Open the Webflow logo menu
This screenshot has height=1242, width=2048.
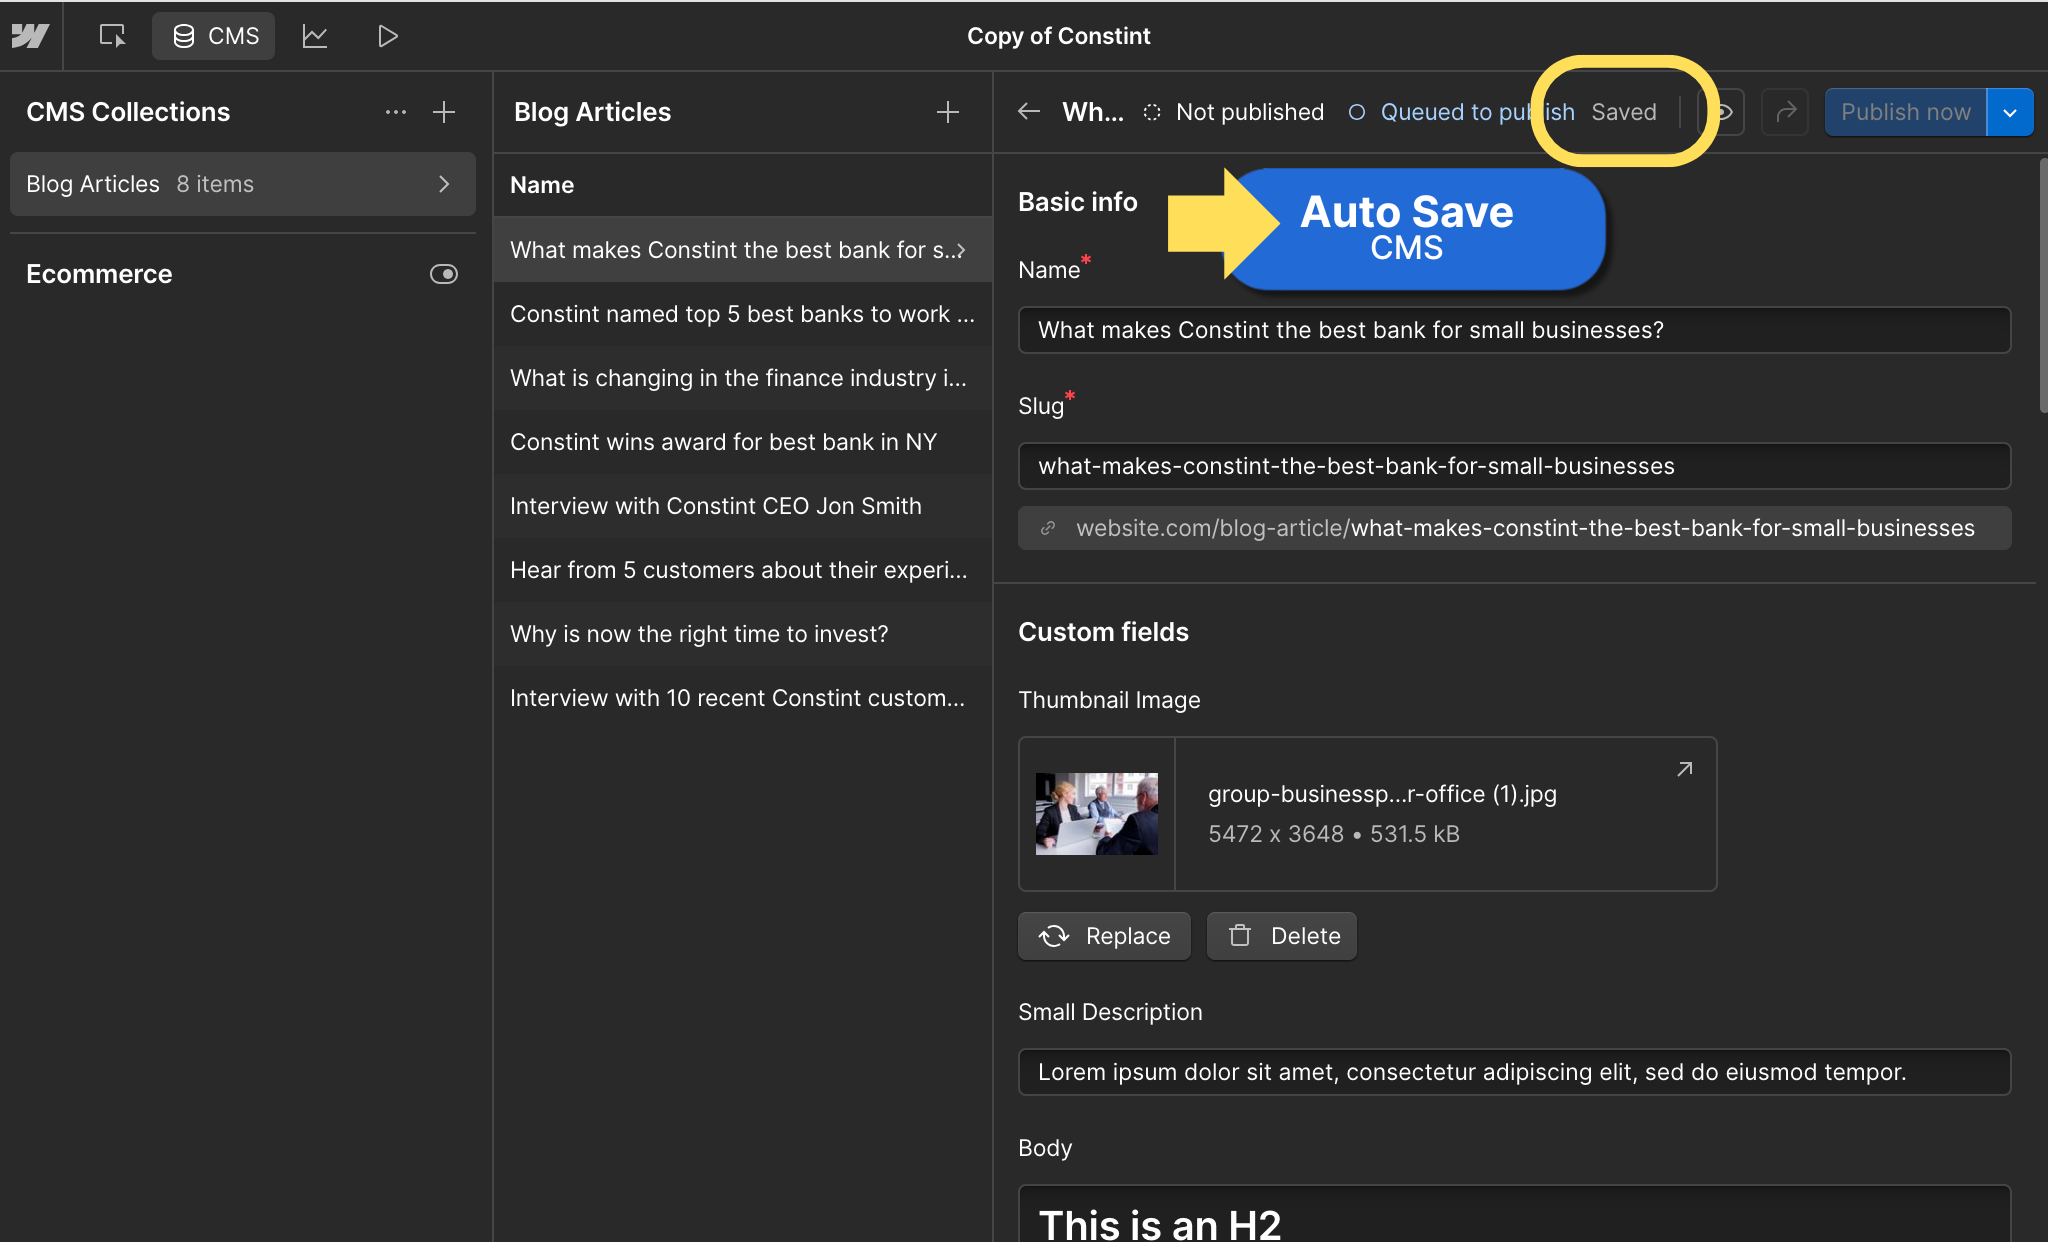30,36
